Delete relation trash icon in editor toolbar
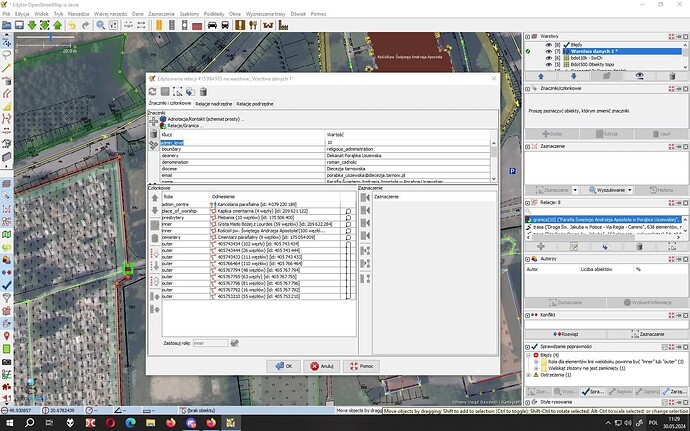Screen dimensions: 690x431 203,92
